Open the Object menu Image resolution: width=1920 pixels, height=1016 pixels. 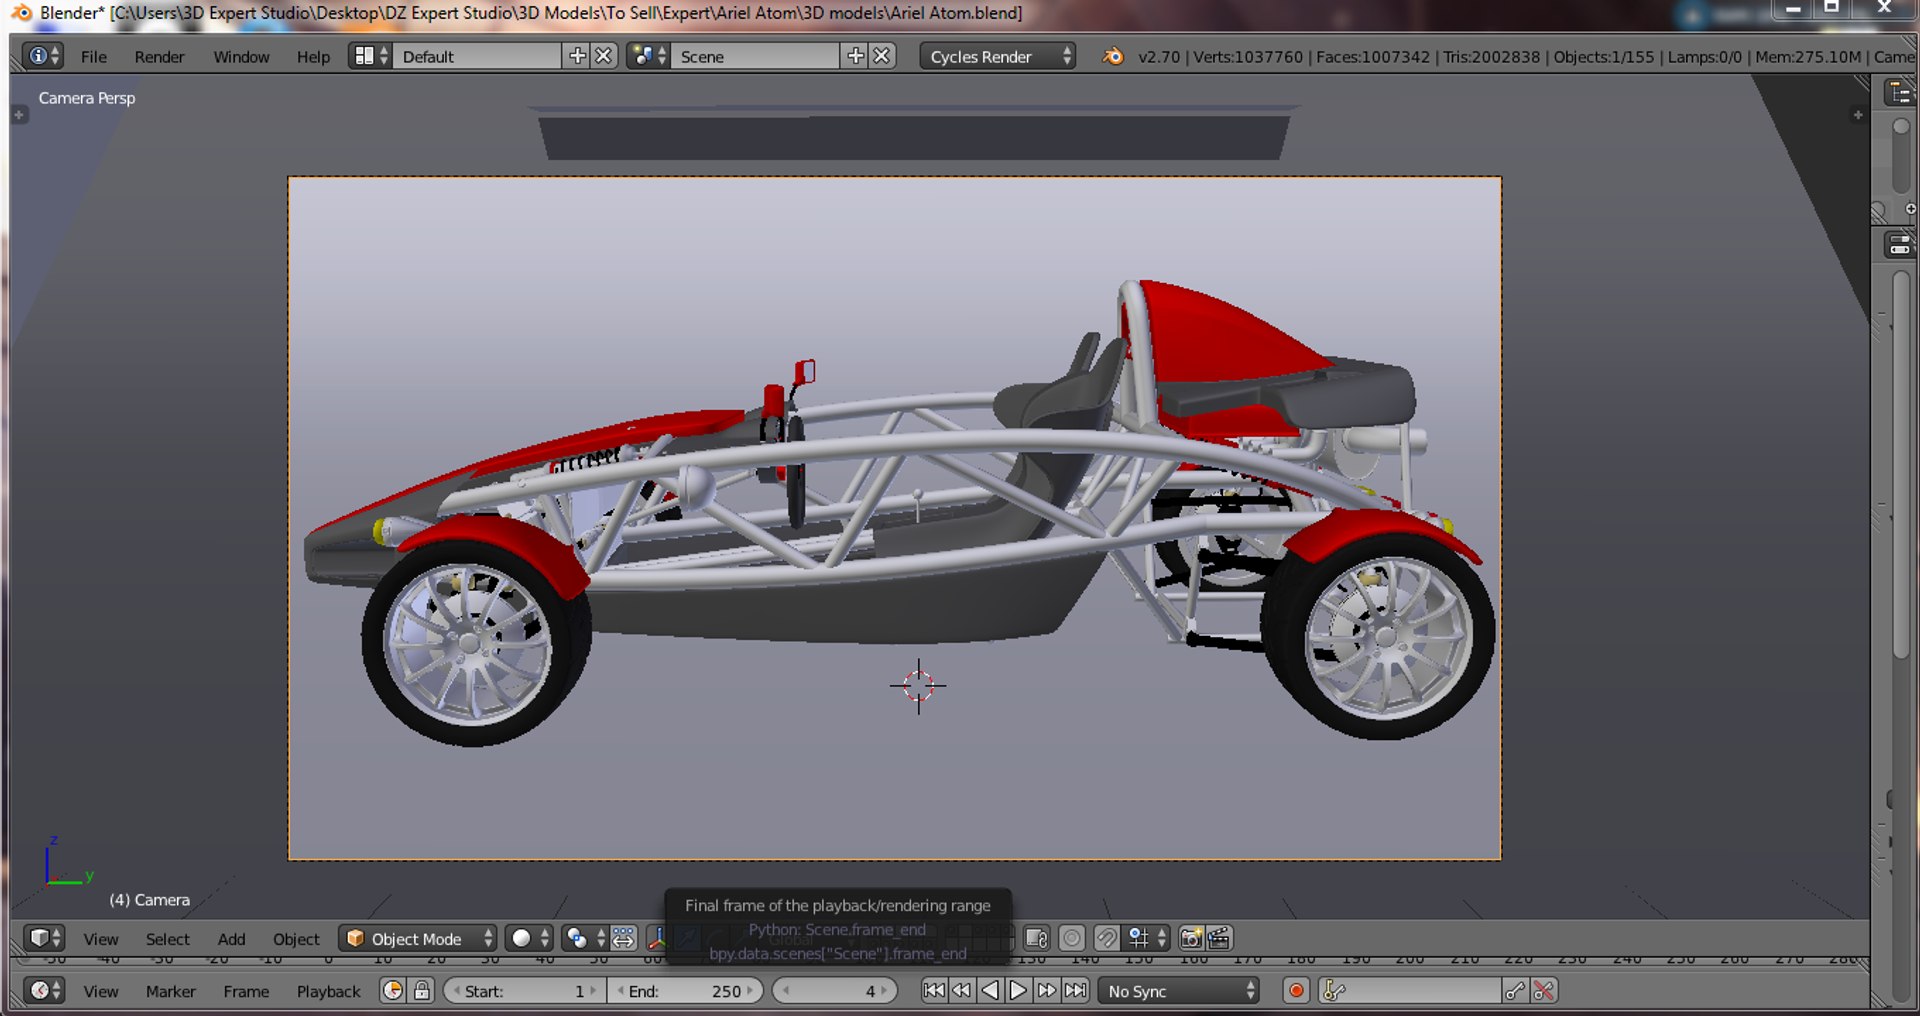[x=296, y=939]
